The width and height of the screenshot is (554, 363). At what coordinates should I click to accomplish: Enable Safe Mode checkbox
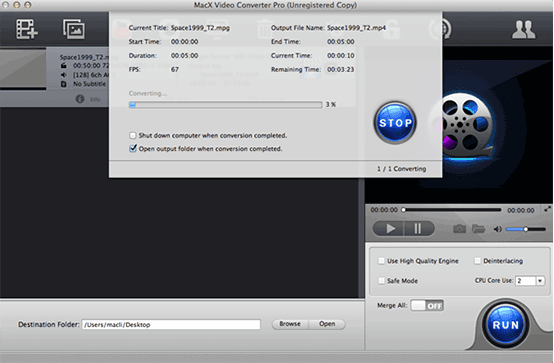point(381,281)
